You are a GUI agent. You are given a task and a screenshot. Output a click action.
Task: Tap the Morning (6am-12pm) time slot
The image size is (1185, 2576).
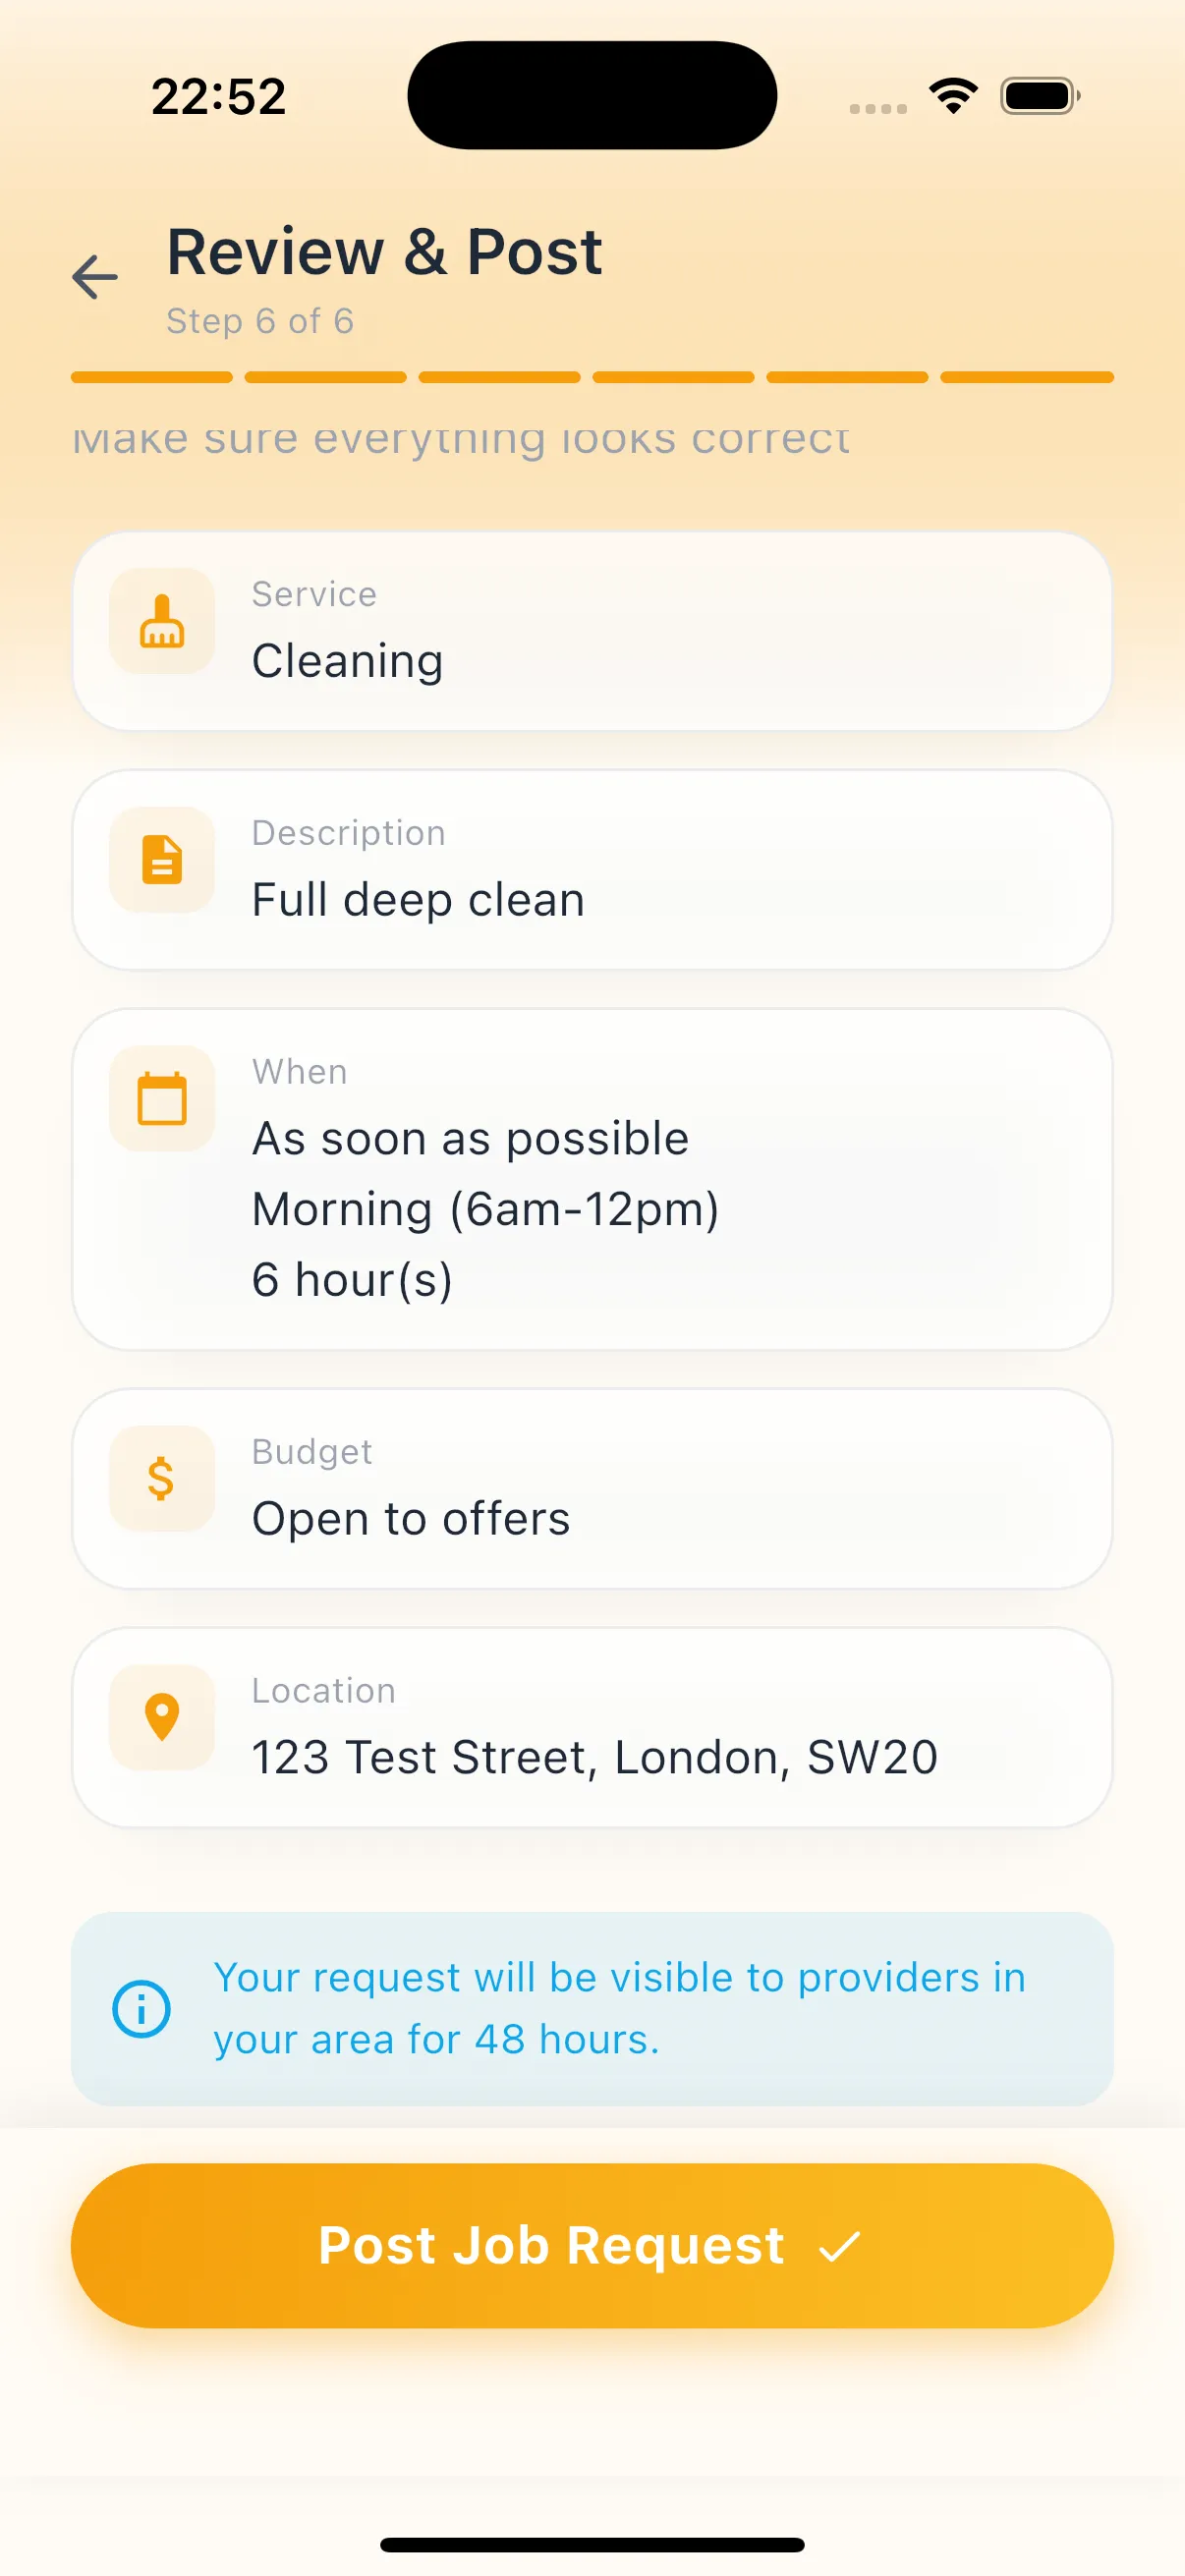485,1210
